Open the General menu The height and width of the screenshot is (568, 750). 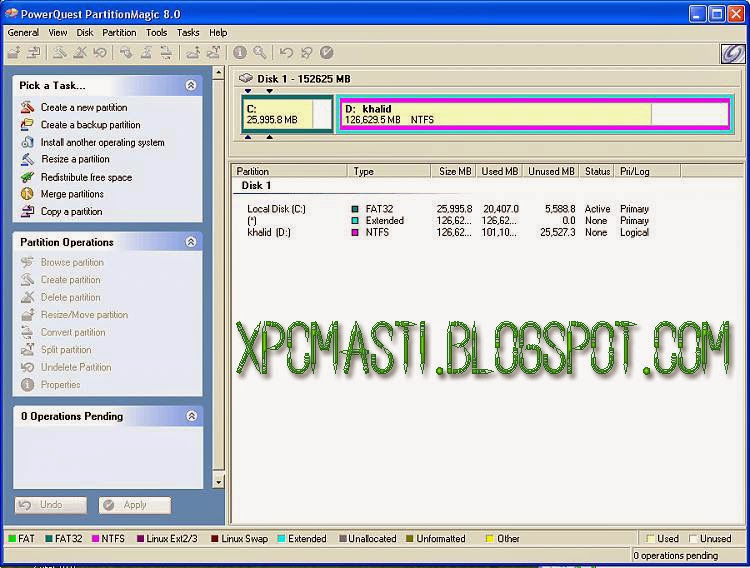[23, 33]
